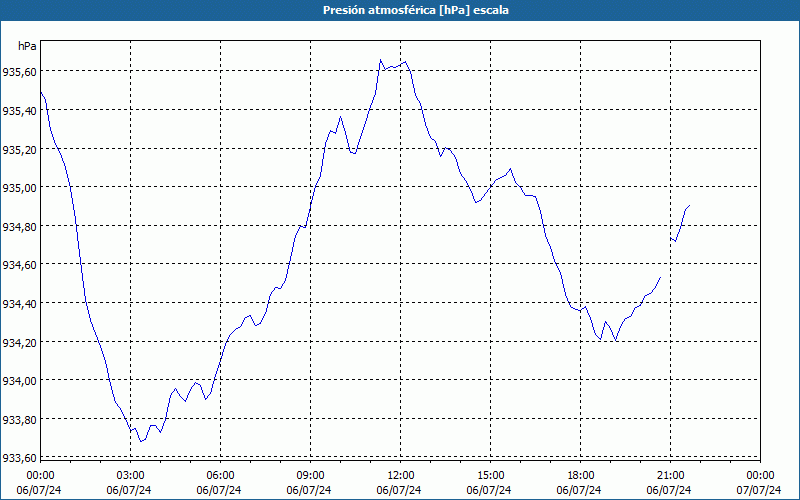Viewport: 800px width, 500px height.
Task: Select the 934,60 axis value
Action: (20, 265)
